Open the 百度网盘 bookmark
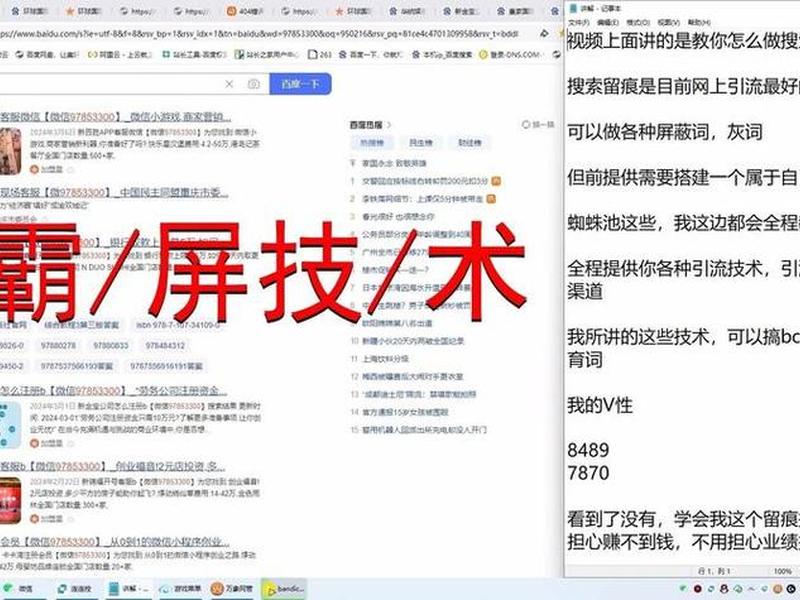Viewport: 800px width, 600px height. pos(47,54)
